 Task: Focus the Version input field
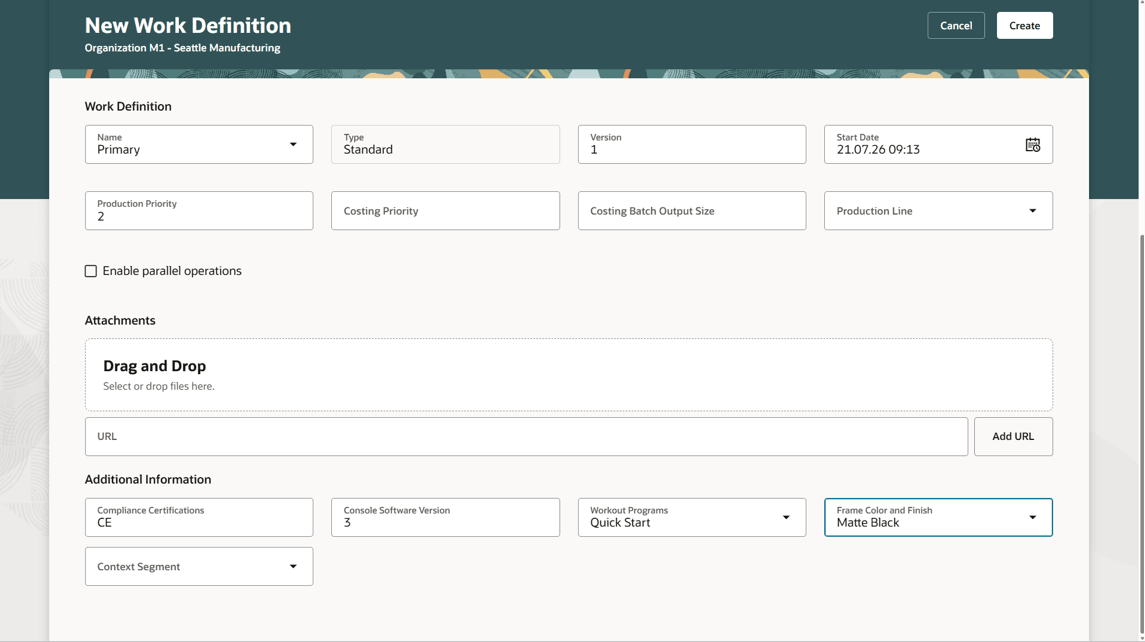(692, 145)
